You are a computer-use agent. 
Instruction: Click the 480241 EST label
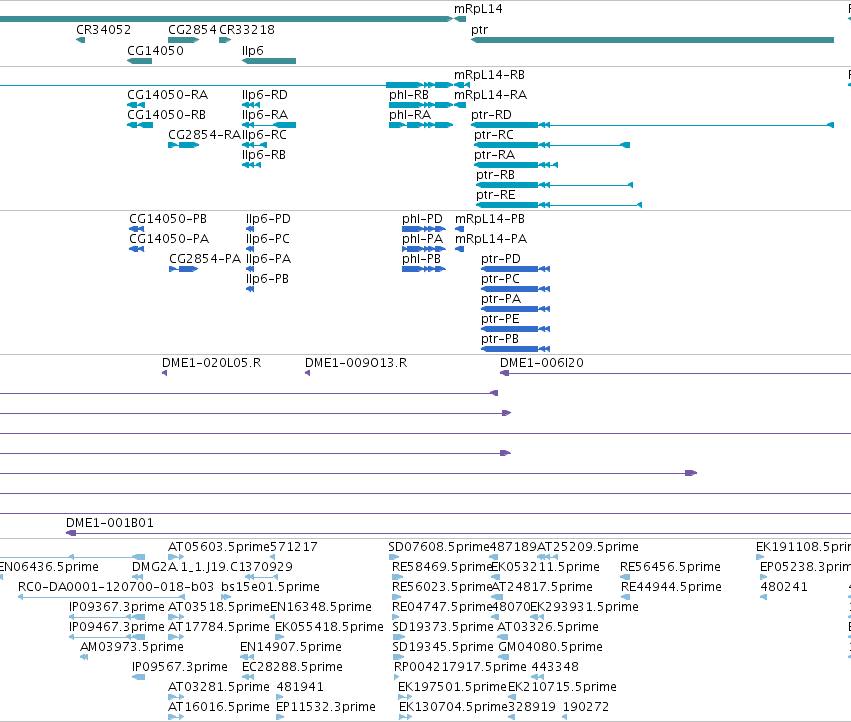pos(784,587)
